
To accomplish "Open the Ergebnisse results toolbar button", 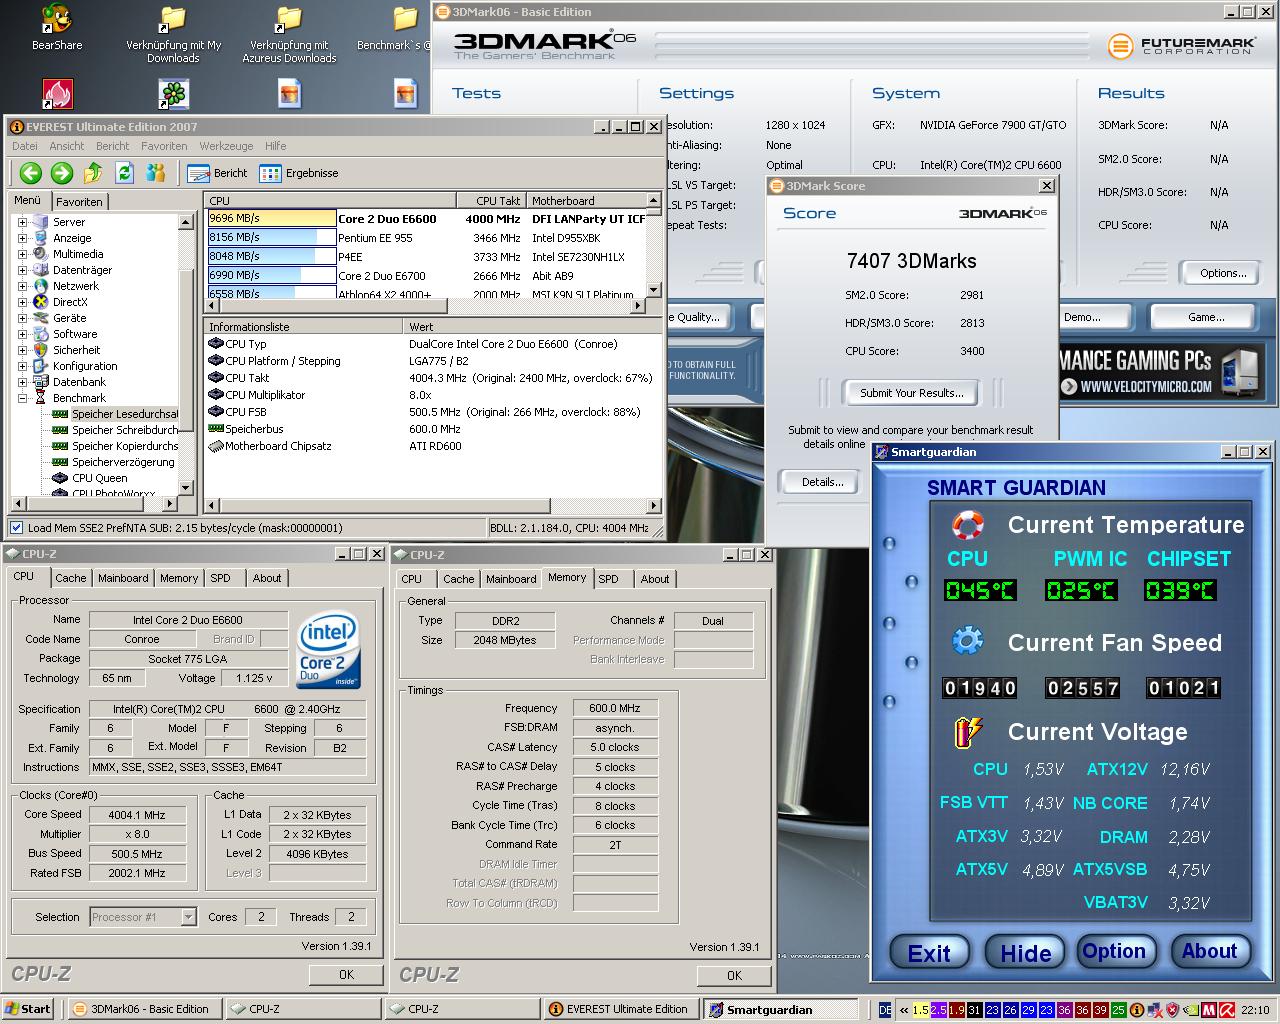I will [x=299, y=173].
